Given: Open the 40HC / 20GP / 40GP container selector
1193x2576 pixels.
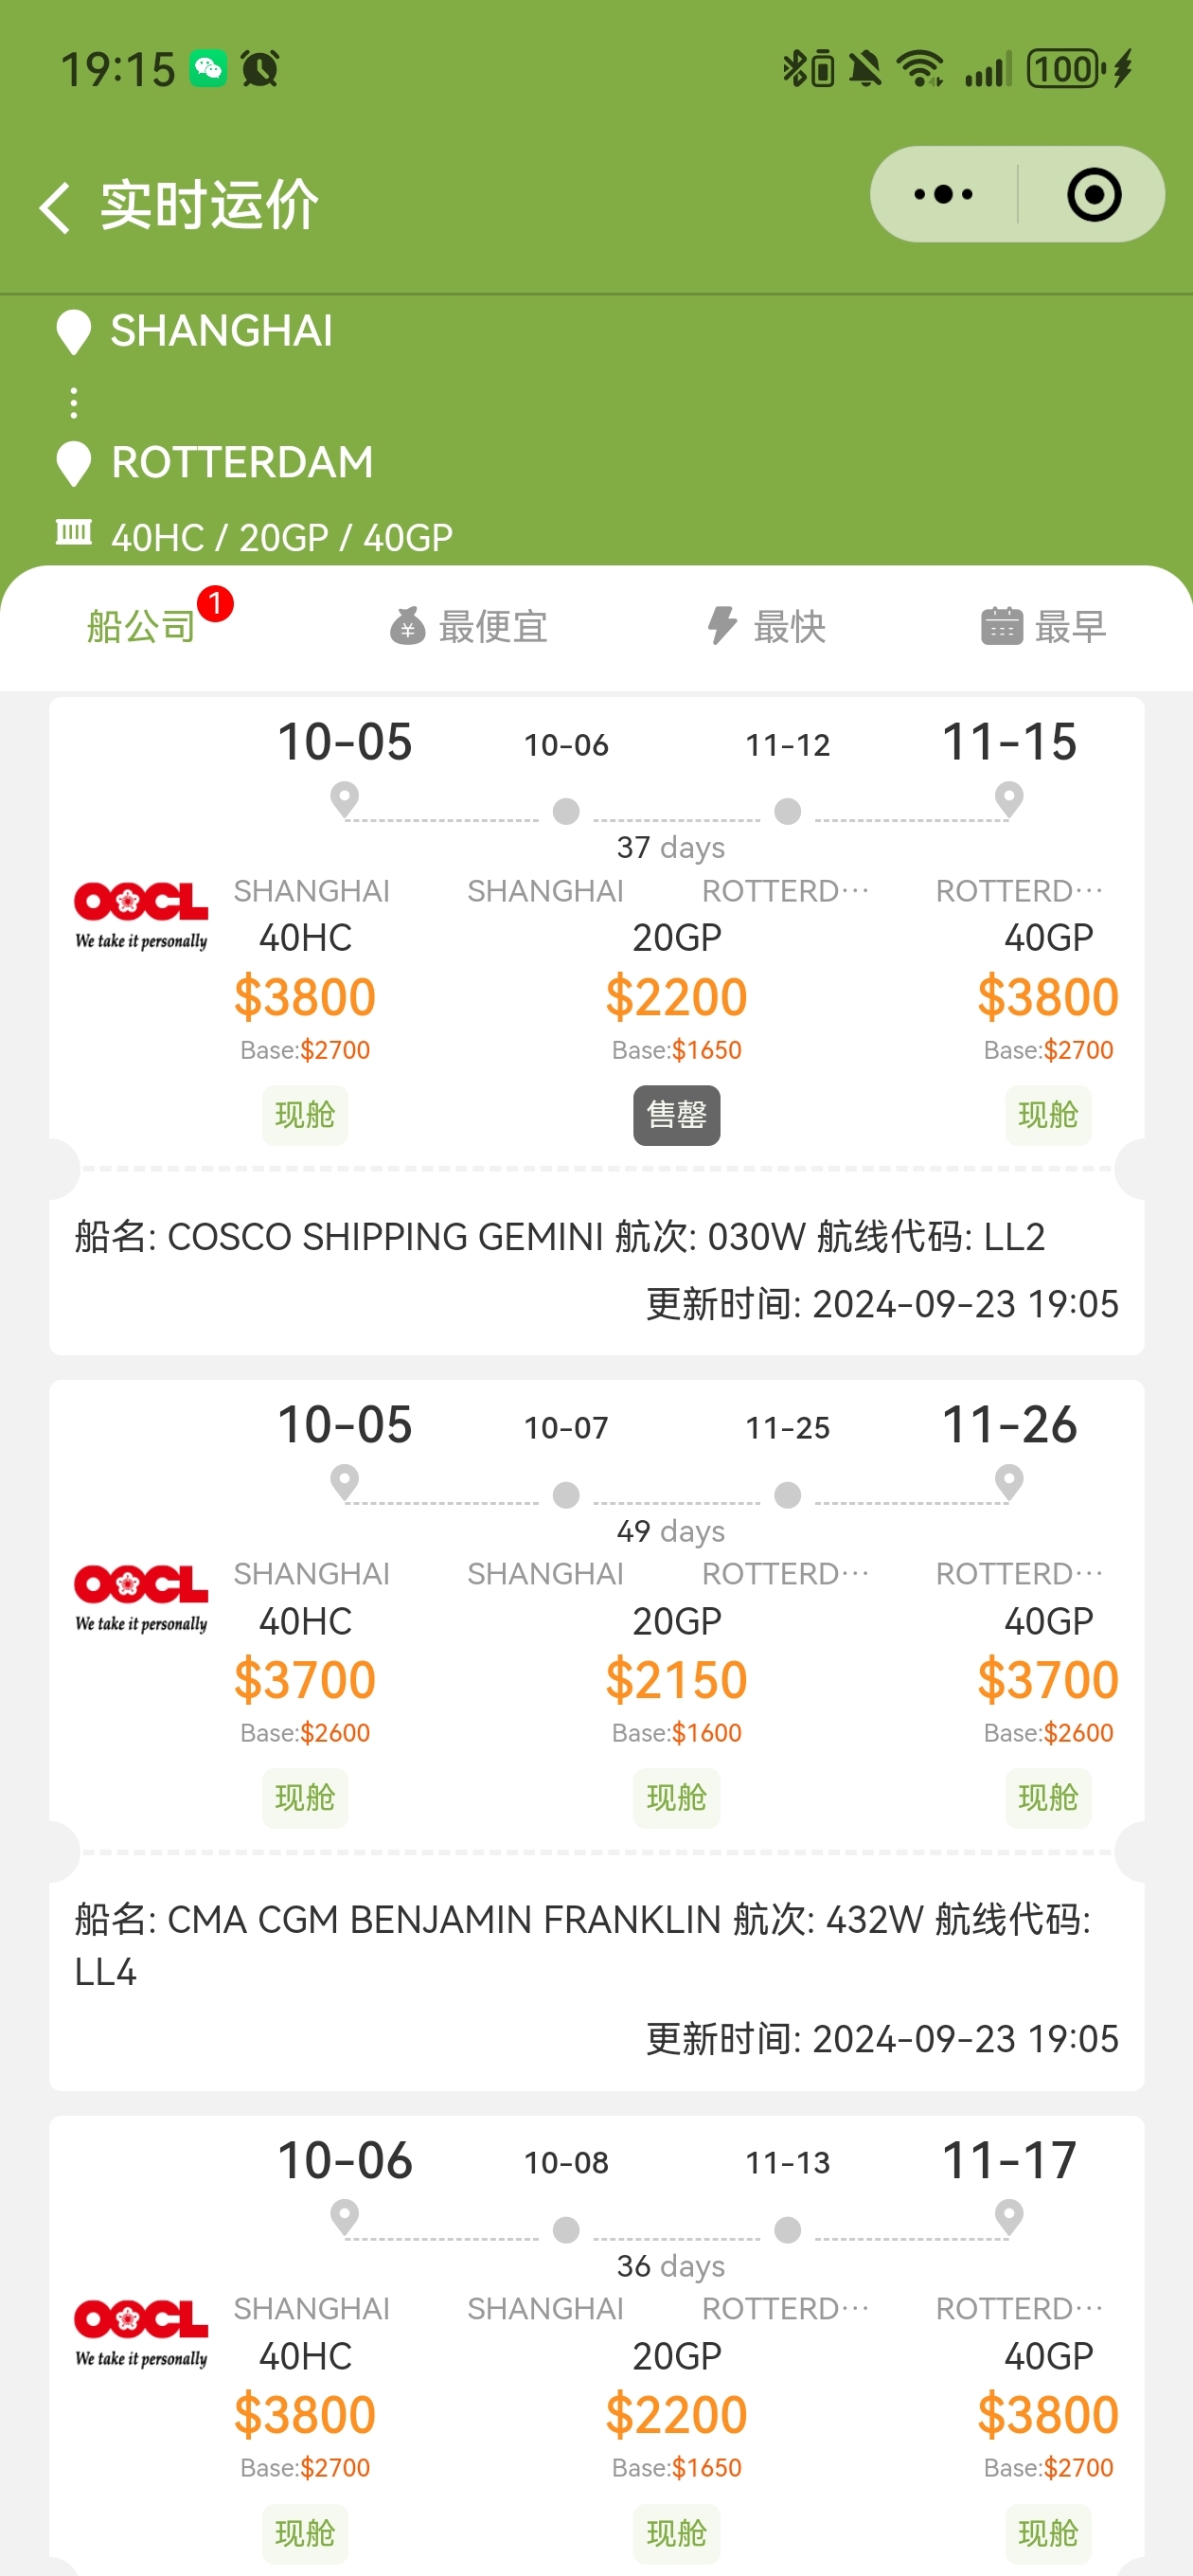Looking at the screenshot, I should coord(282,538).
